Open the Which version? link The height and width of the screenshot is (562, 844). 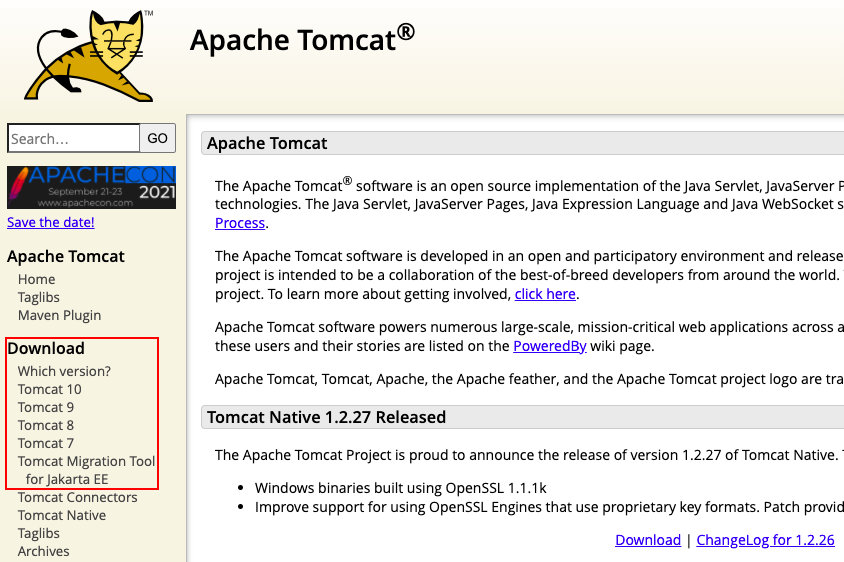coord(64,371)
